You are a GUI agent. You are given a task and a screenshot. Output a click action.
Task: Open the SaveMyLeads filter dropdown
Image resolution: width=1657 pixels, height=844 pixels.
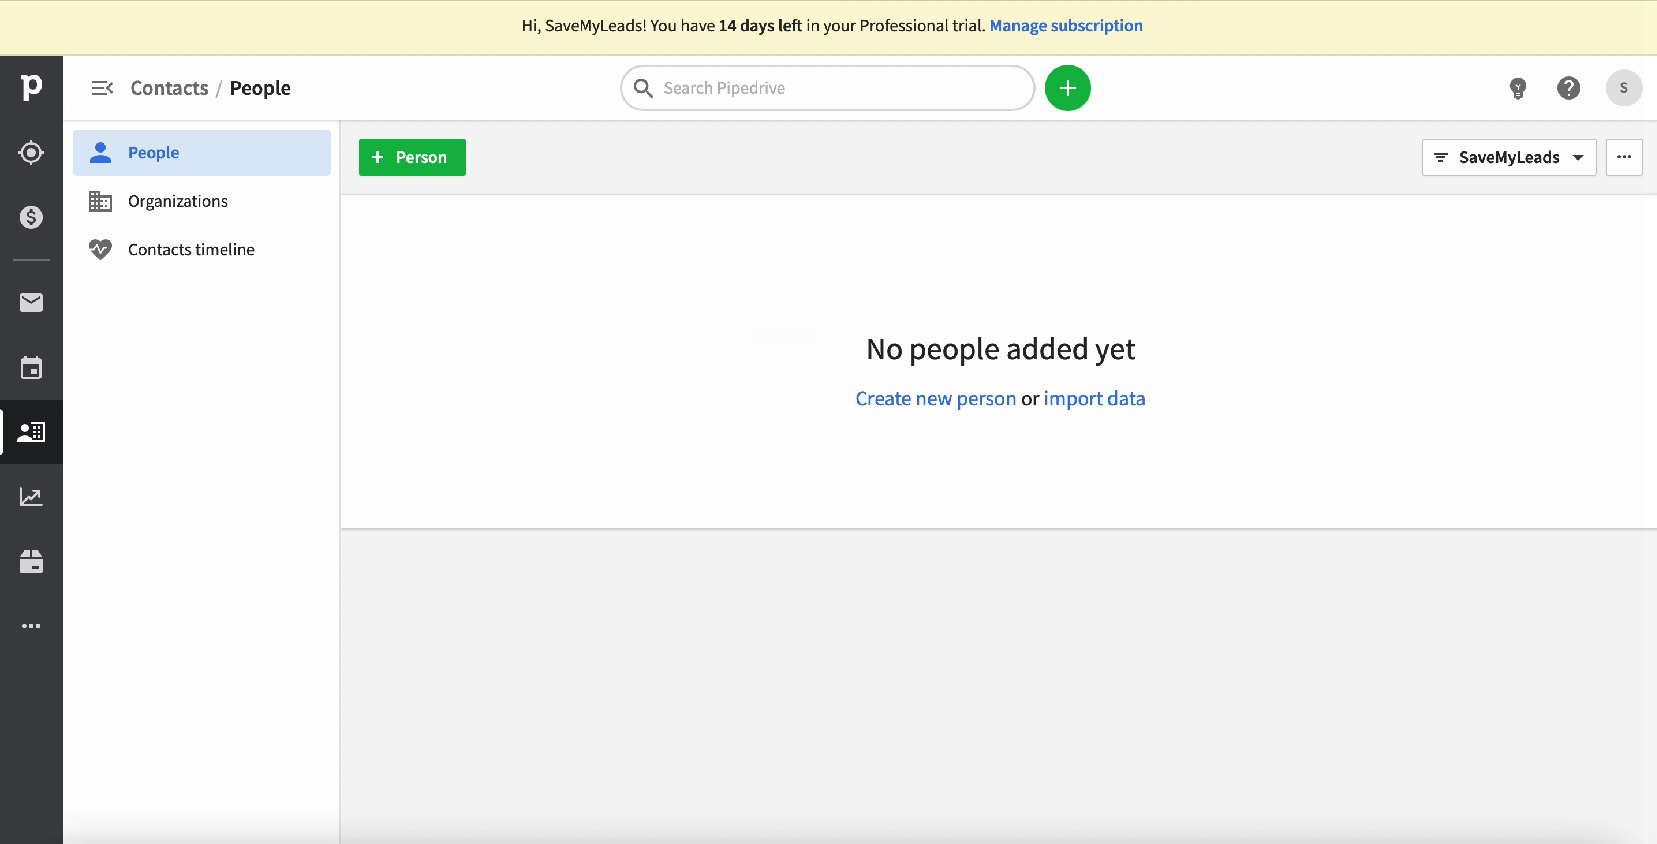[1508, 157]
